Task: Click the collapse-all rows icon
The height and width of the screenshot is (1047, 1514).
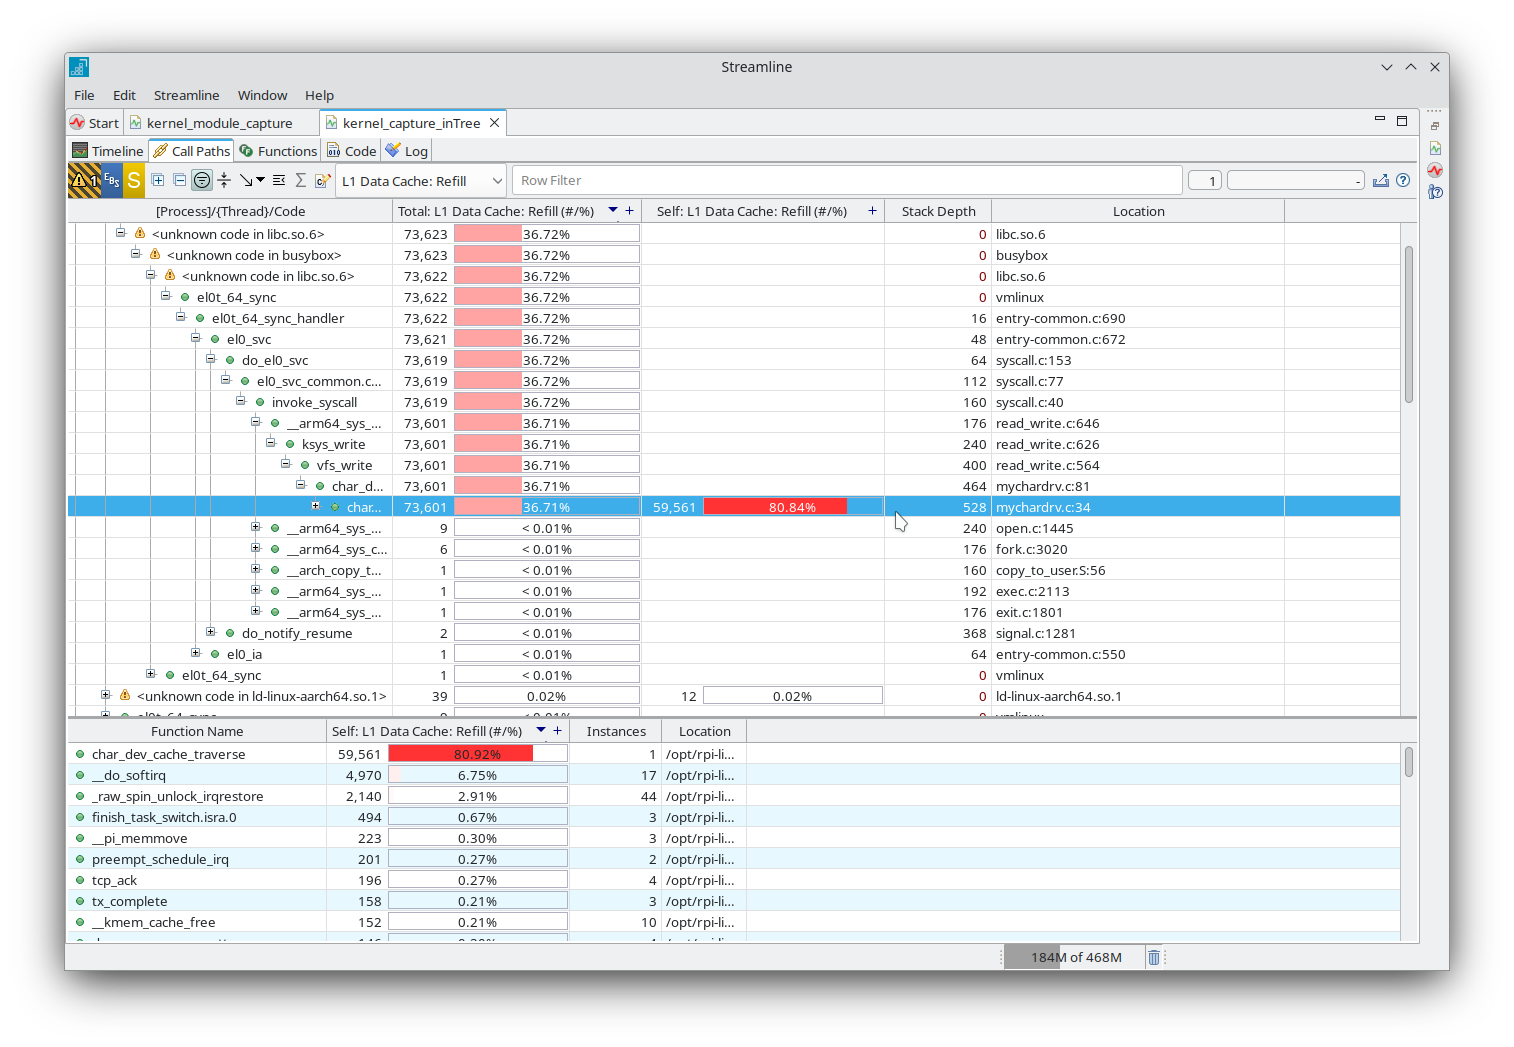Action: 179,180
